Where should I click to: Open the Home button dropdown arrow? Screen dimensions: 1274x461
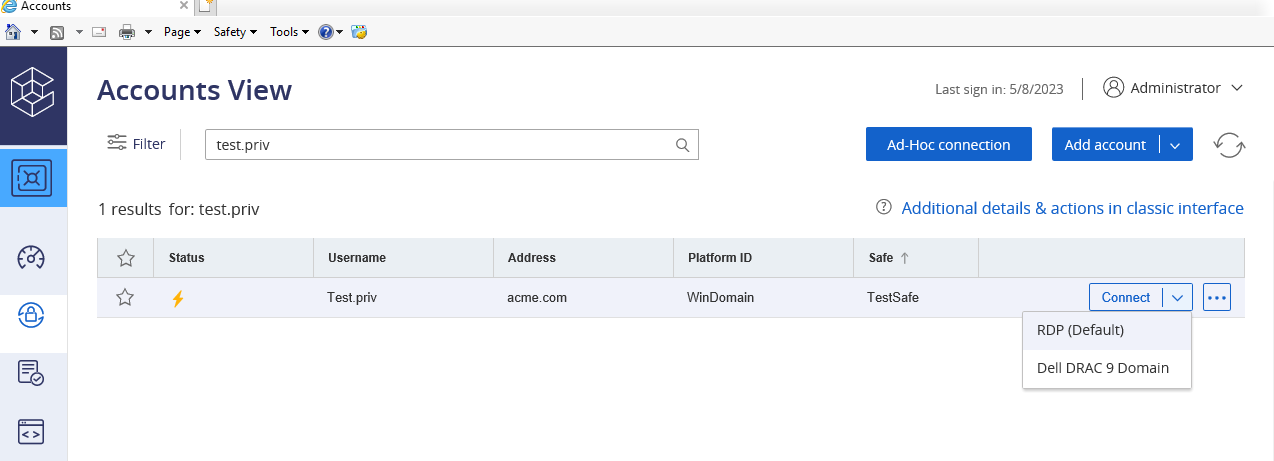click(34, 32)
